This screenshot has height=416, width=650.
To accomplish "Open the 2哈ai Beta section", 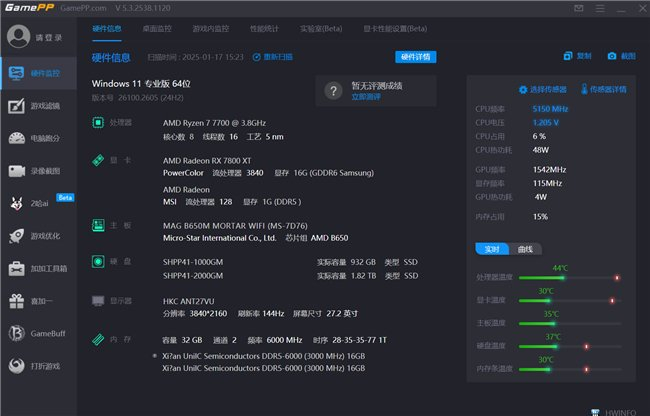I will pos(39,203).
